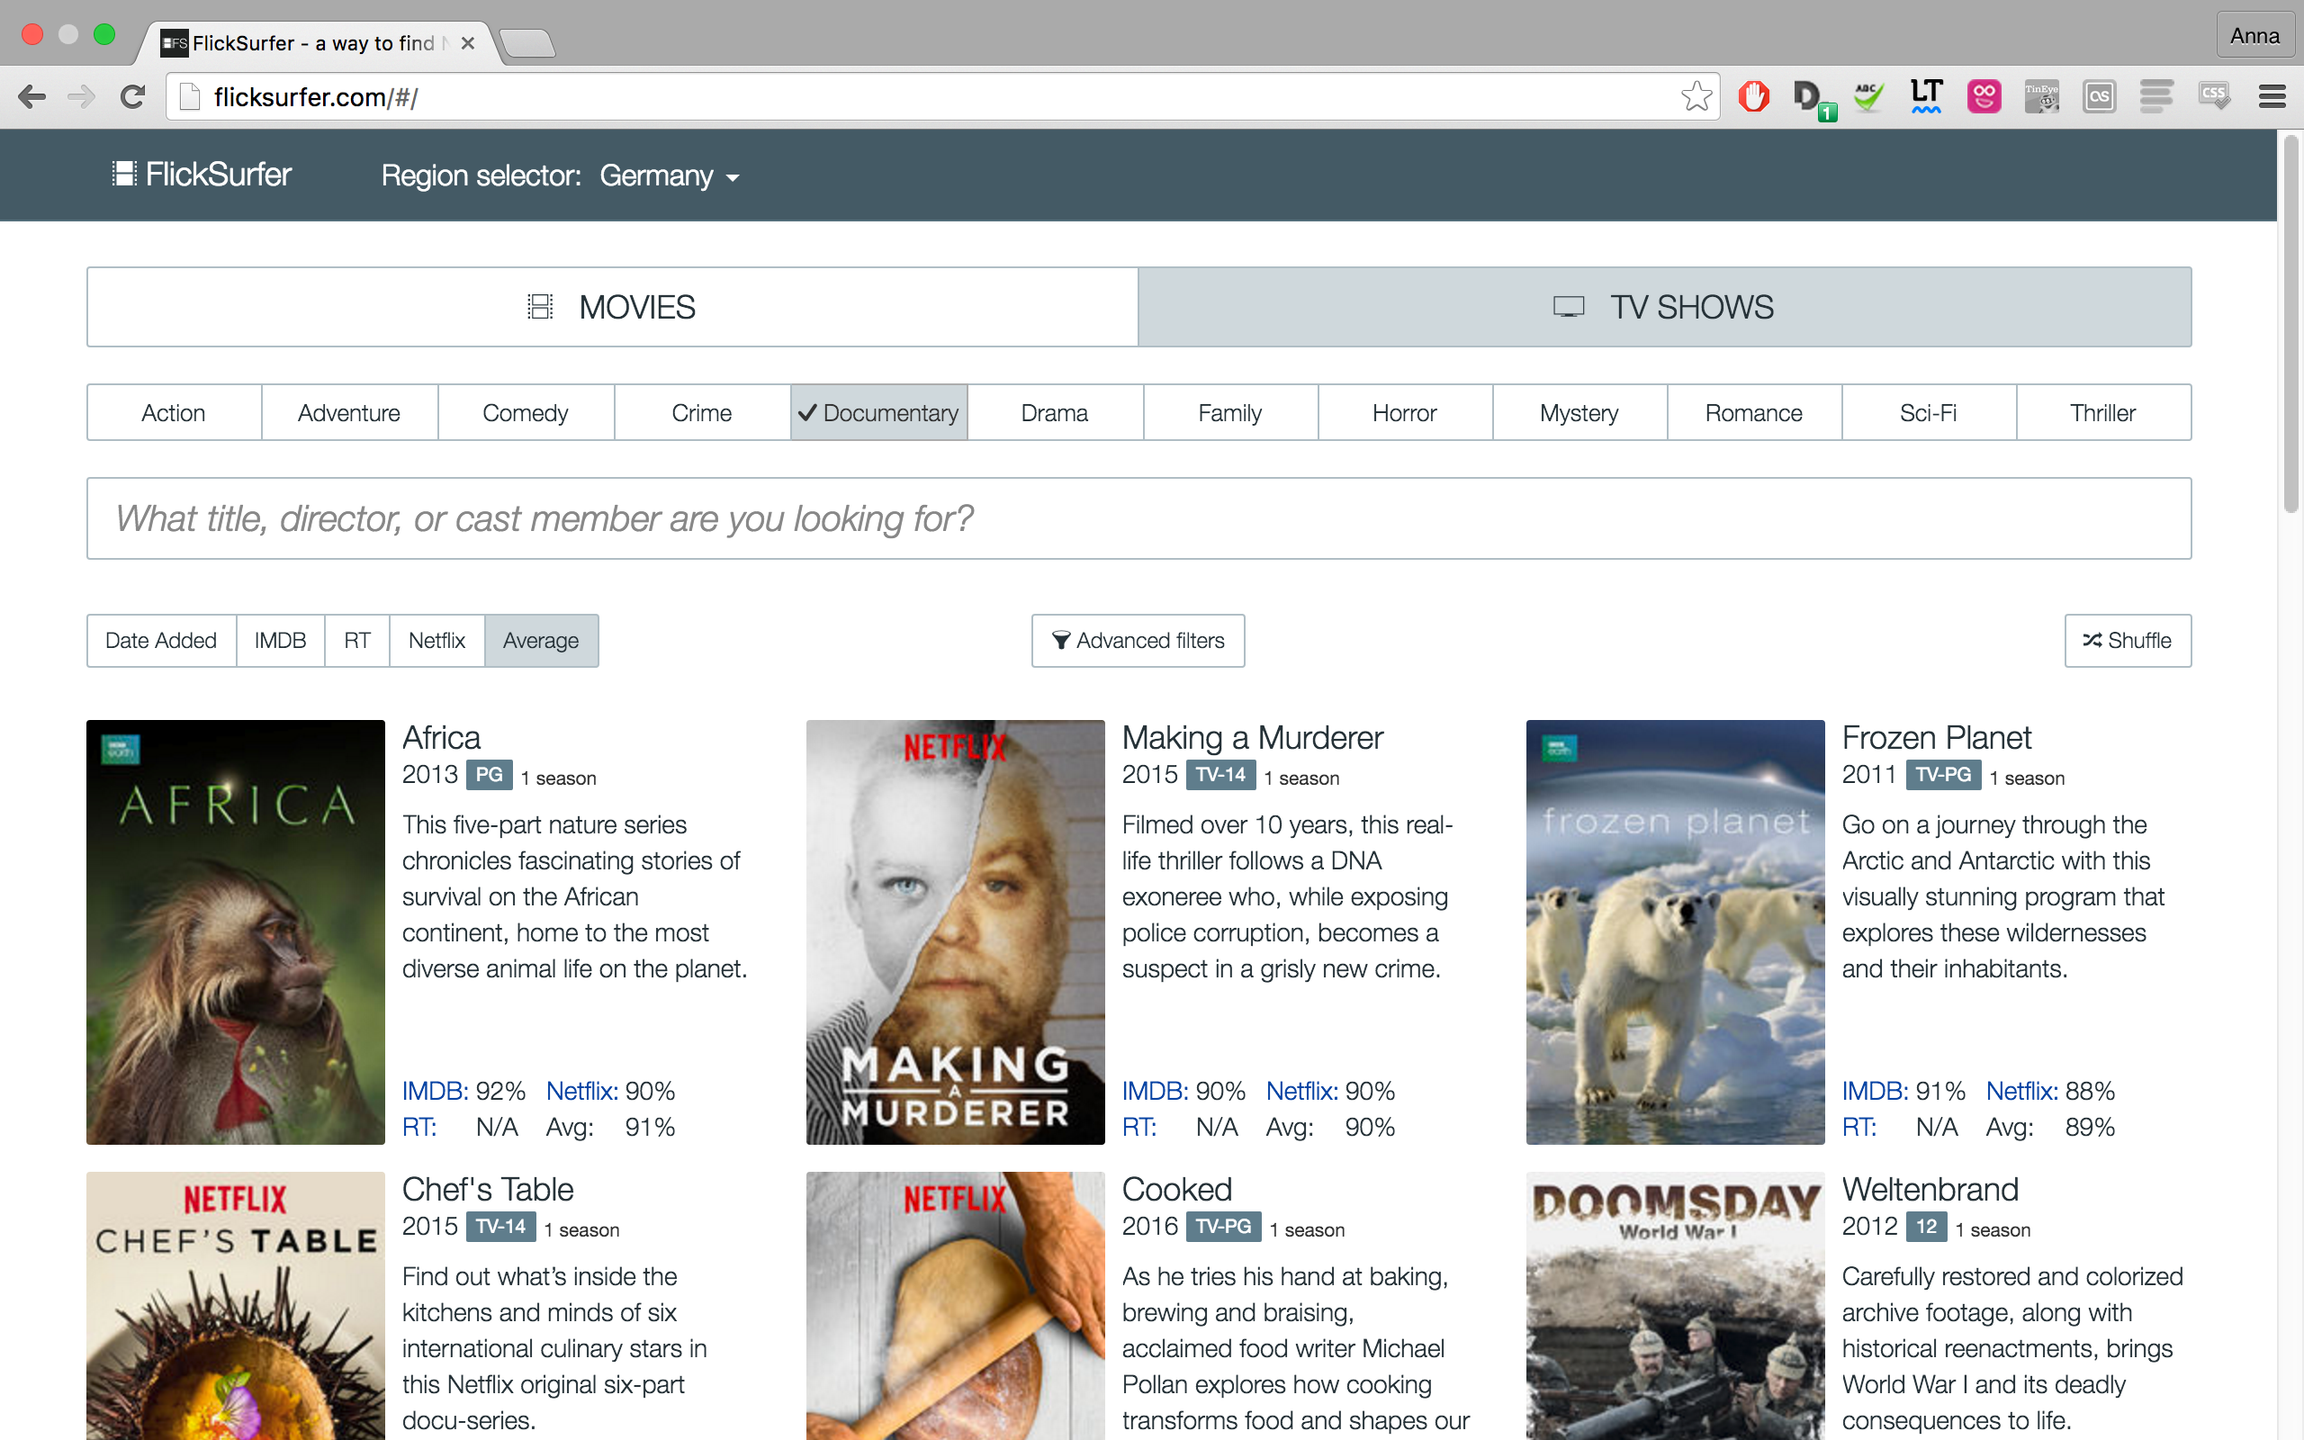Toggle the Adventure genre filter
Screen dimensions: 2304x1440
pyautogui.click(x=349, y=413)
